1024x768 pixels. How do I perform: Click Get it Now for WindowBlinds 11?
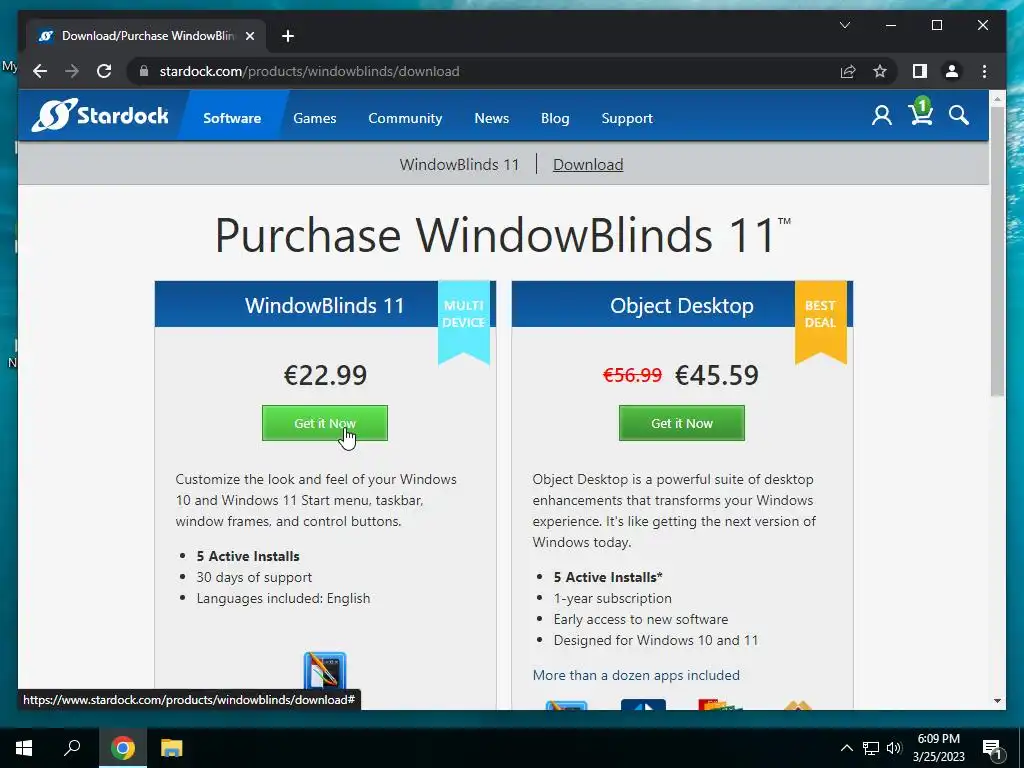click(x=325, y=423)
